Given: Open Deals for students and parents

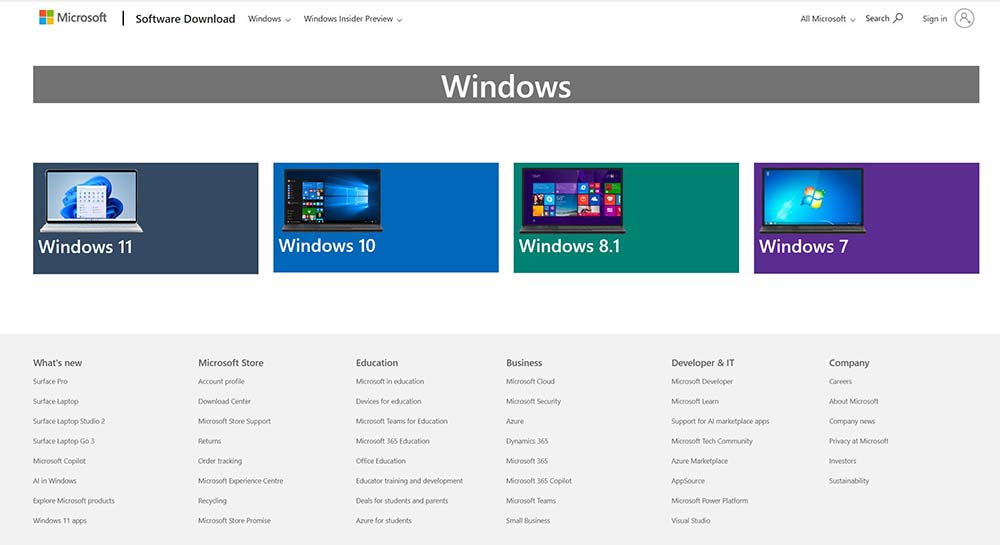Looking at the screenshot, I should (x=402, y=500).
